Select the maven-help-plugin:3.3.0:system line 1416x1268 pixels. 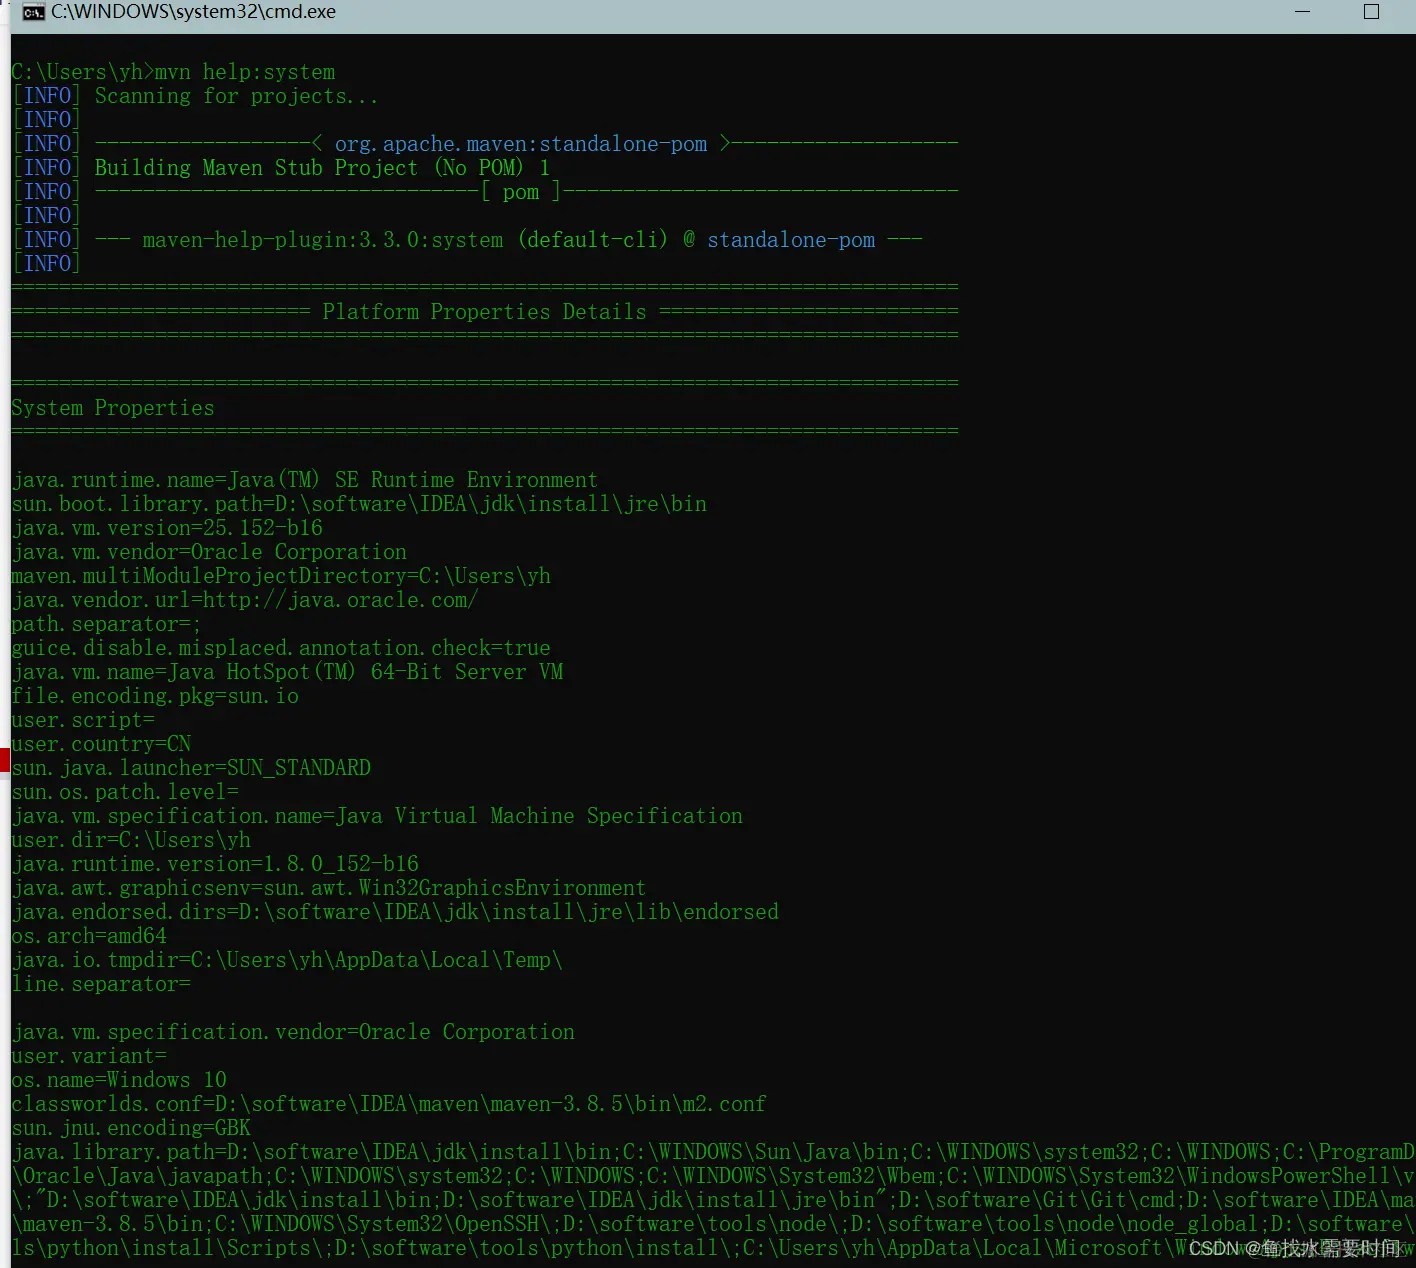[x=508, y=240]
